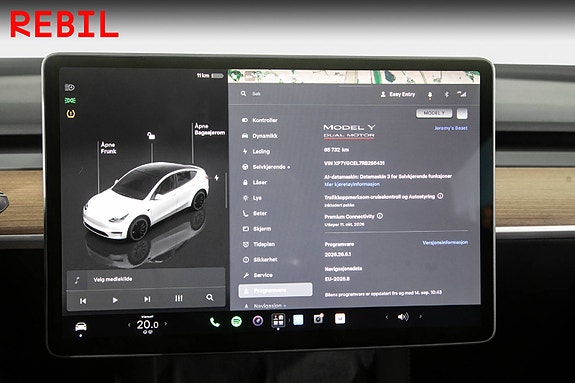The height and width of the screenshot is (383, 575).
Task: Play the media
Action: click(x=115, y=300)
